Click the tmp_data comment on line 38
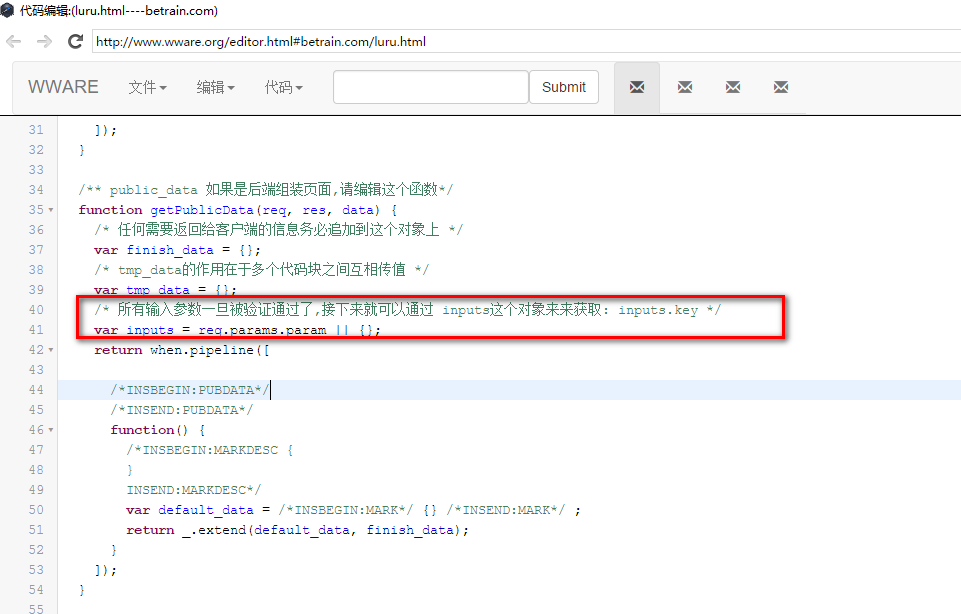 pos(262,270)
